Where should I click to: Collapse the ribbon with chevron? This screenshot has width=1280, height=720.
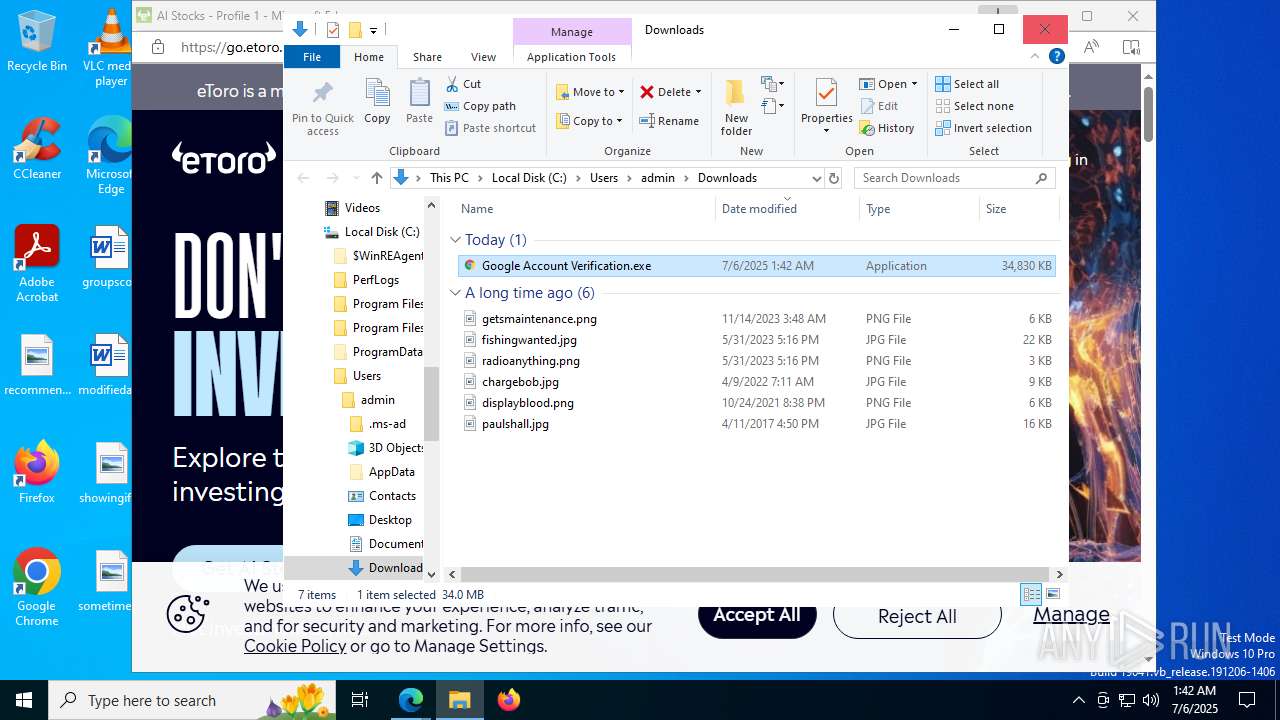1033,56
